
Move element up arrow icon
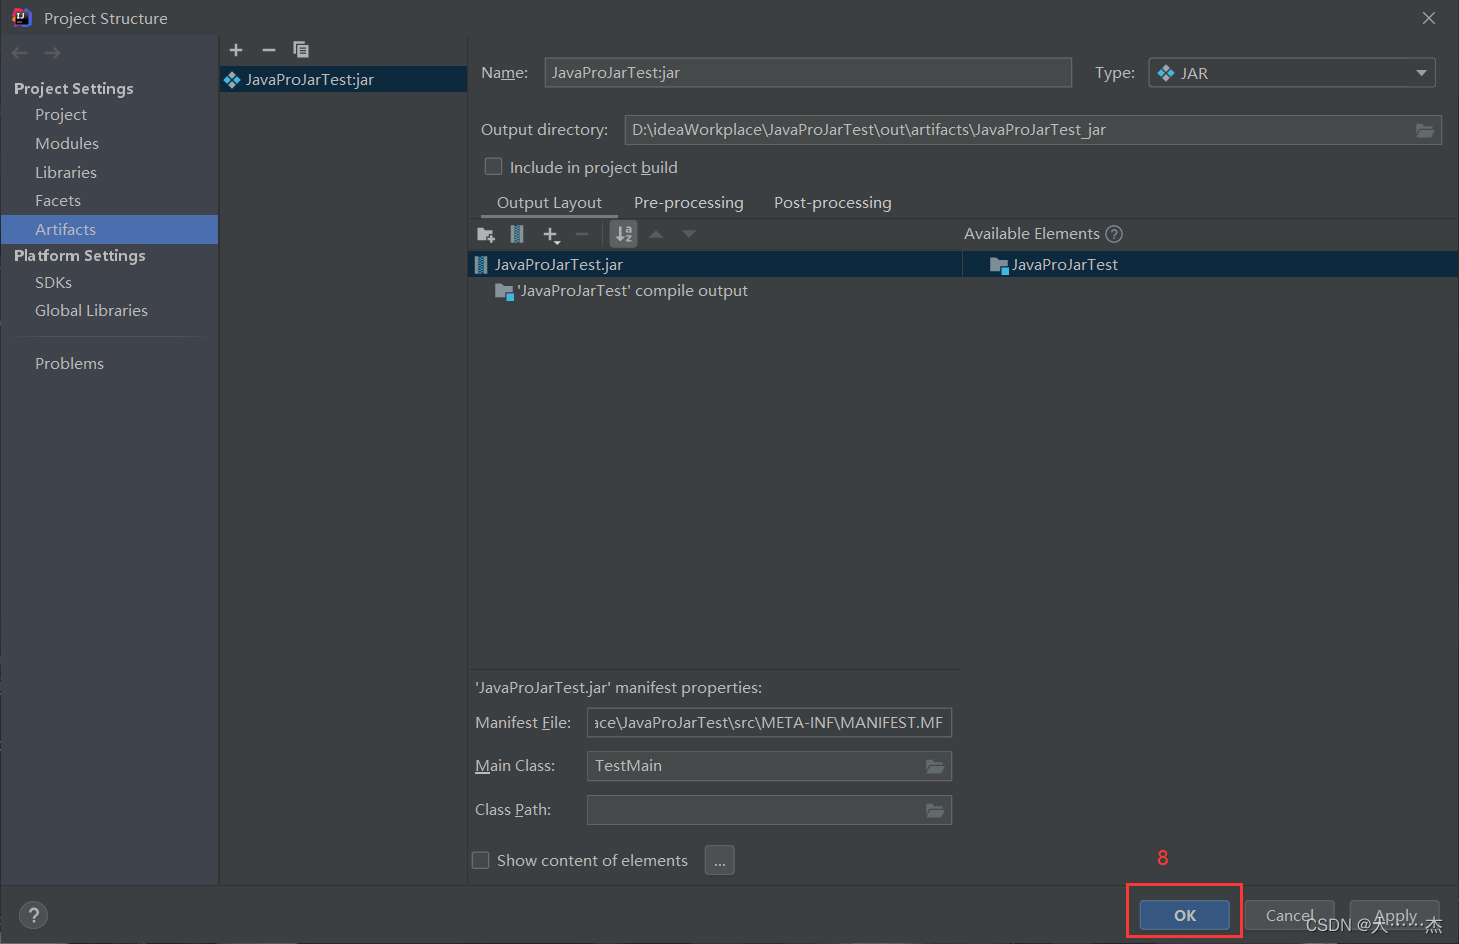[x=656, y=234]
